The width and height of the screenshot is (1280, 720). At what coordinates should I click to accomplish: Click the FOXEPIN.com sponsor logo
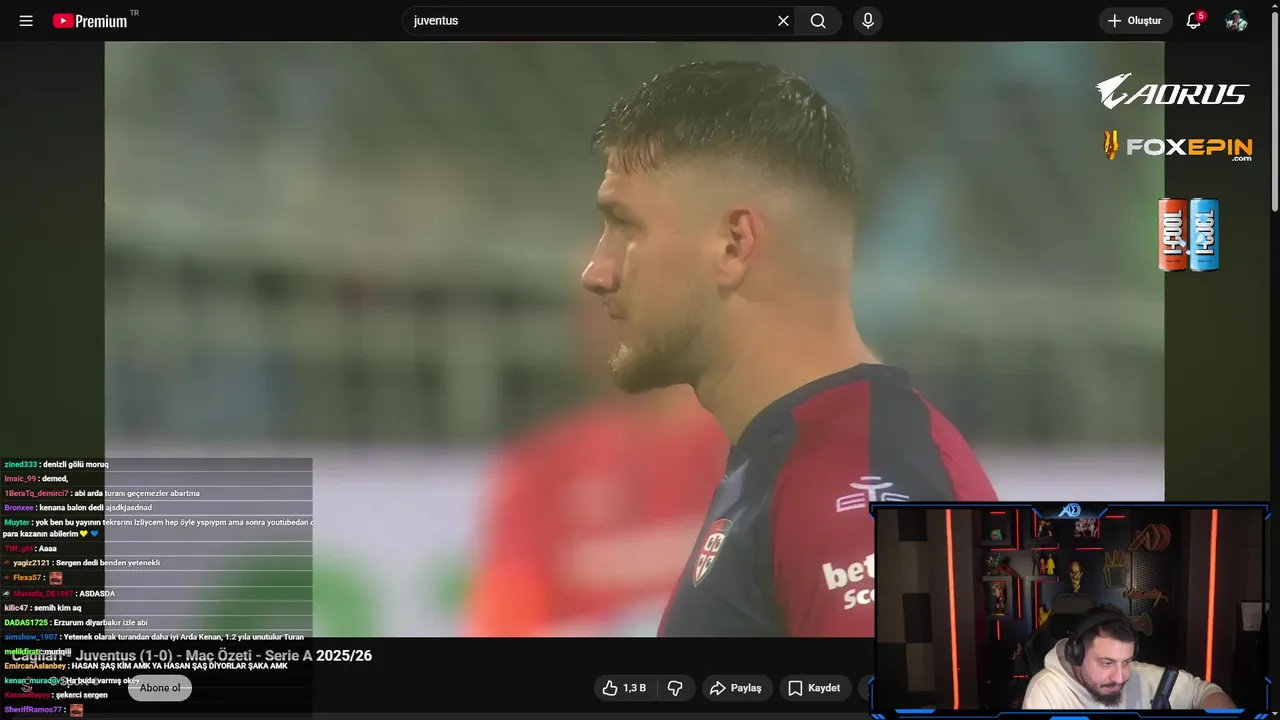tap(1178, 147)
